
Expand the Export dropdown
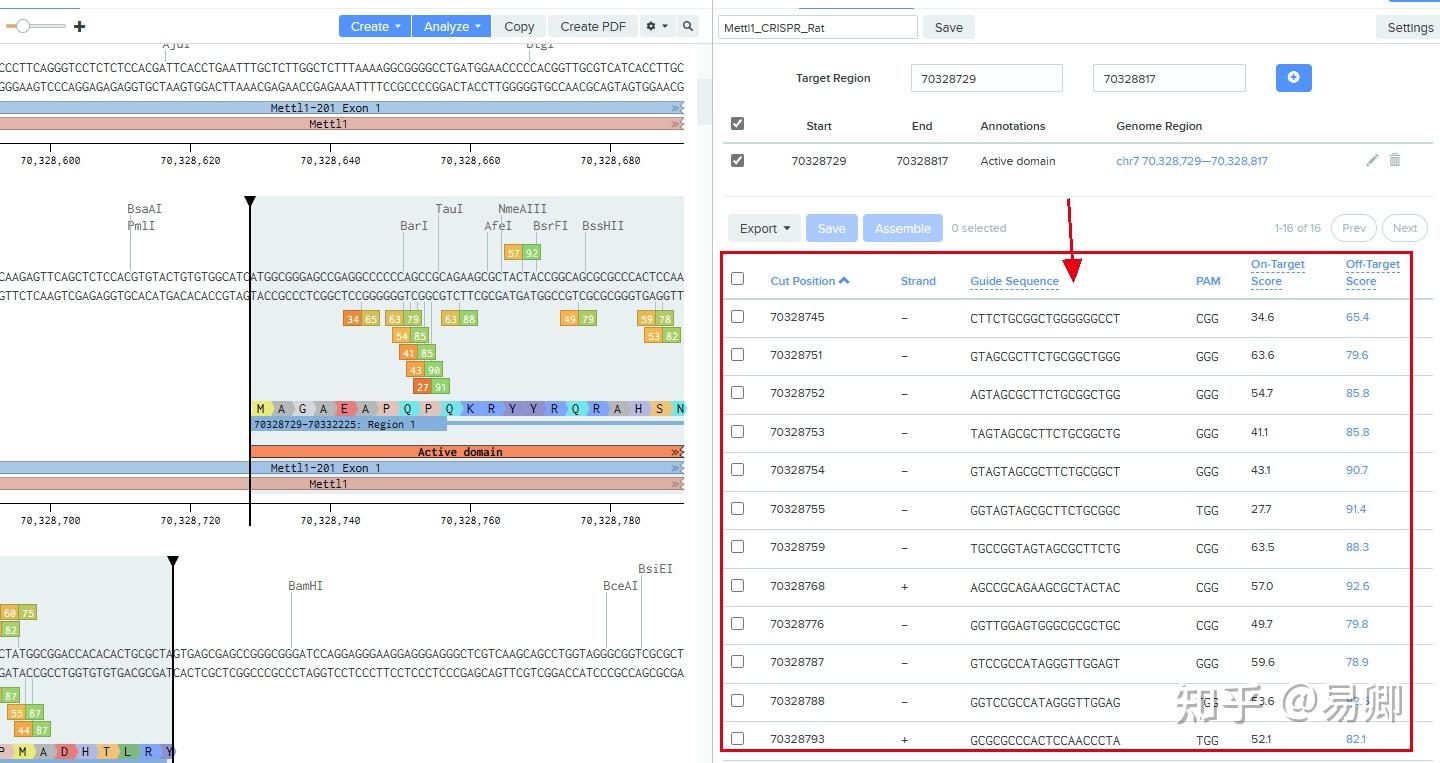763,228
